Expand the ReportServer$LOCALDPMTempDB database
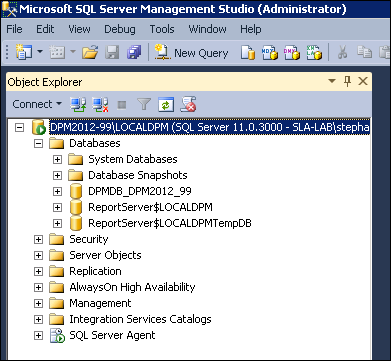391x361 pixels. point(57,223)
